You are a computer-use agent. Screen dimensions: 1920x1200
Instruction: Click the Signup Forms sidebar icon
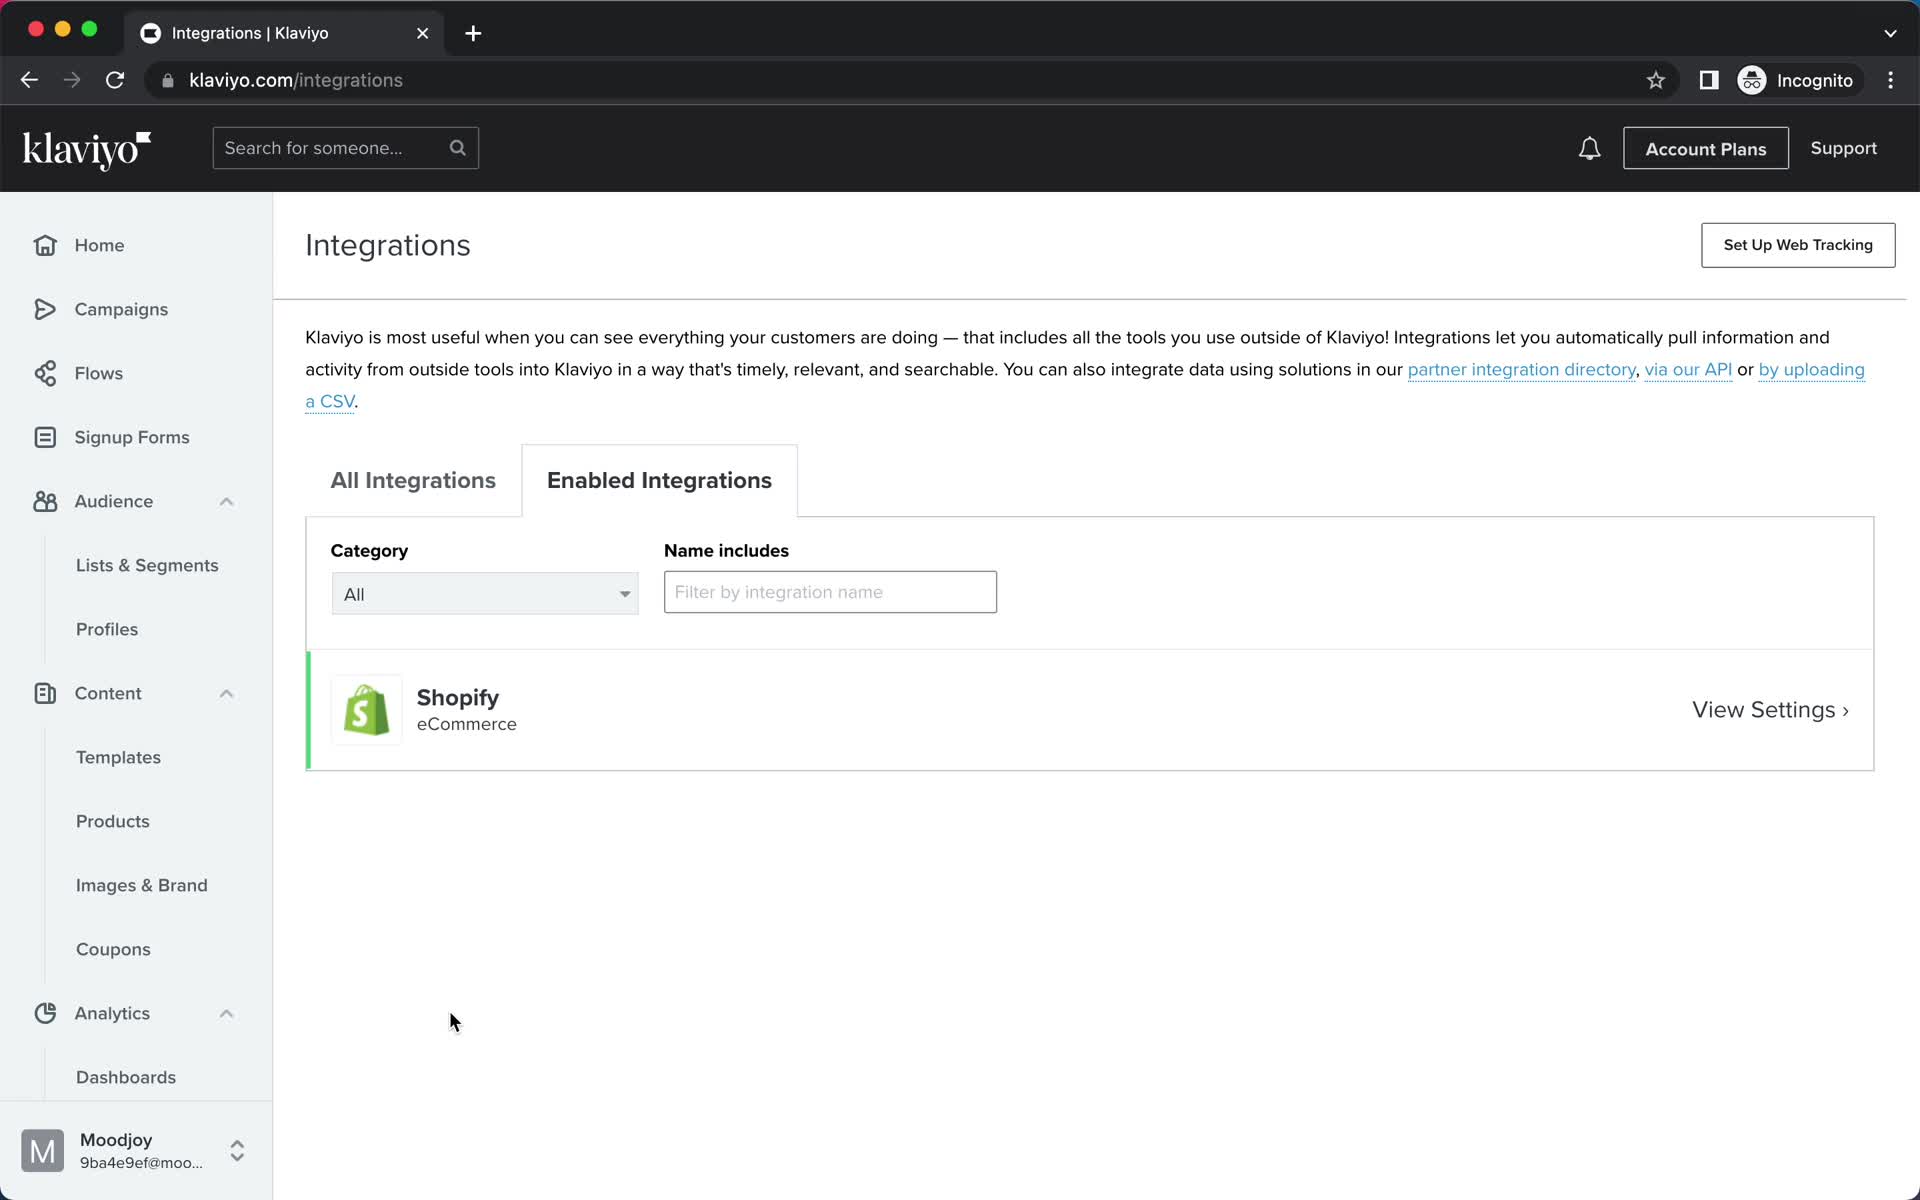tap(44, 437)
